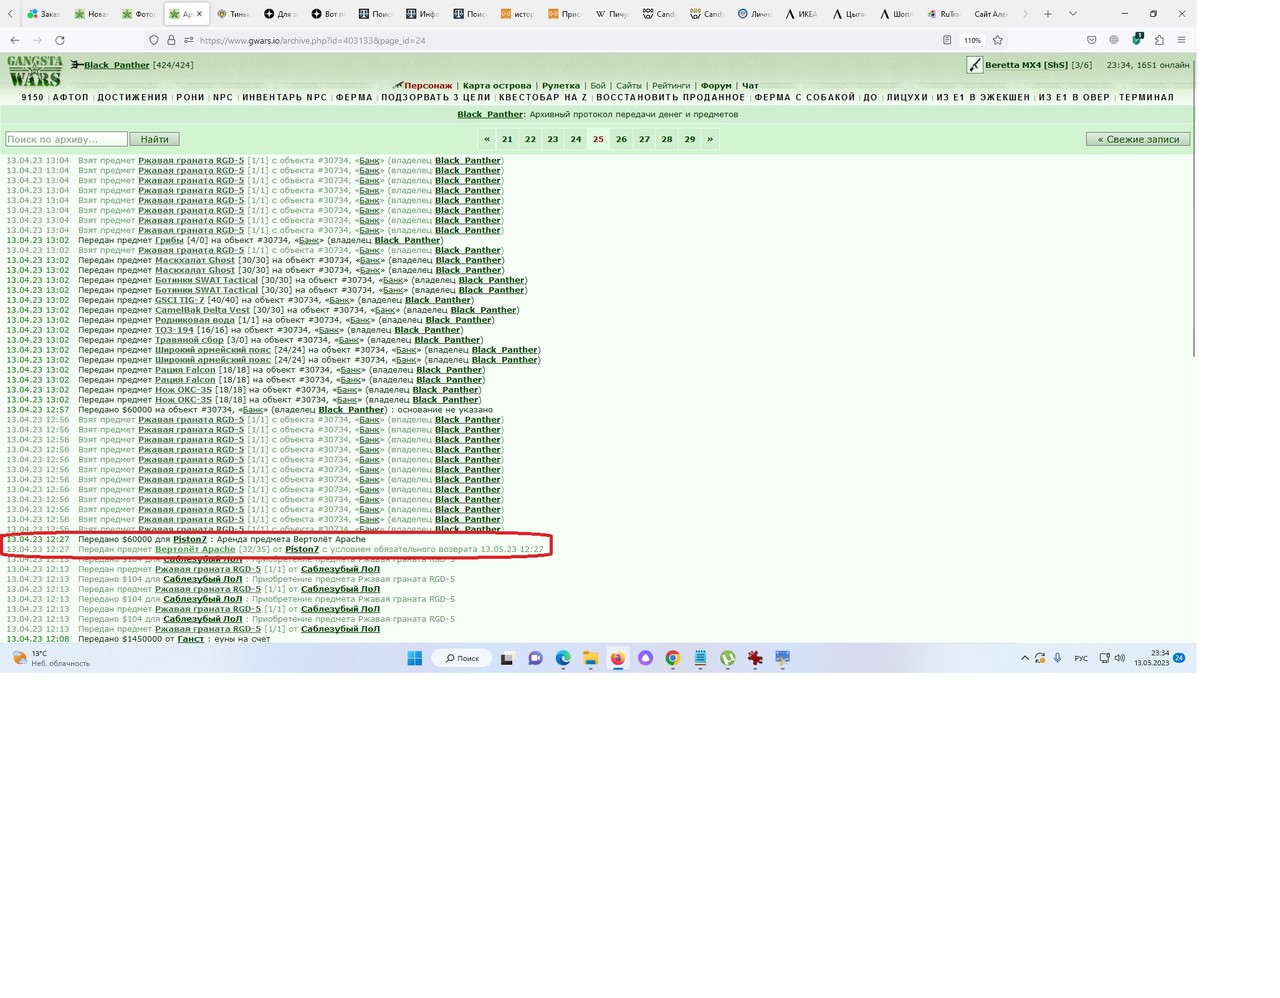Open Piston7 profile in $60000 row
The image size is (1280, 998).
tap(190, 539)
